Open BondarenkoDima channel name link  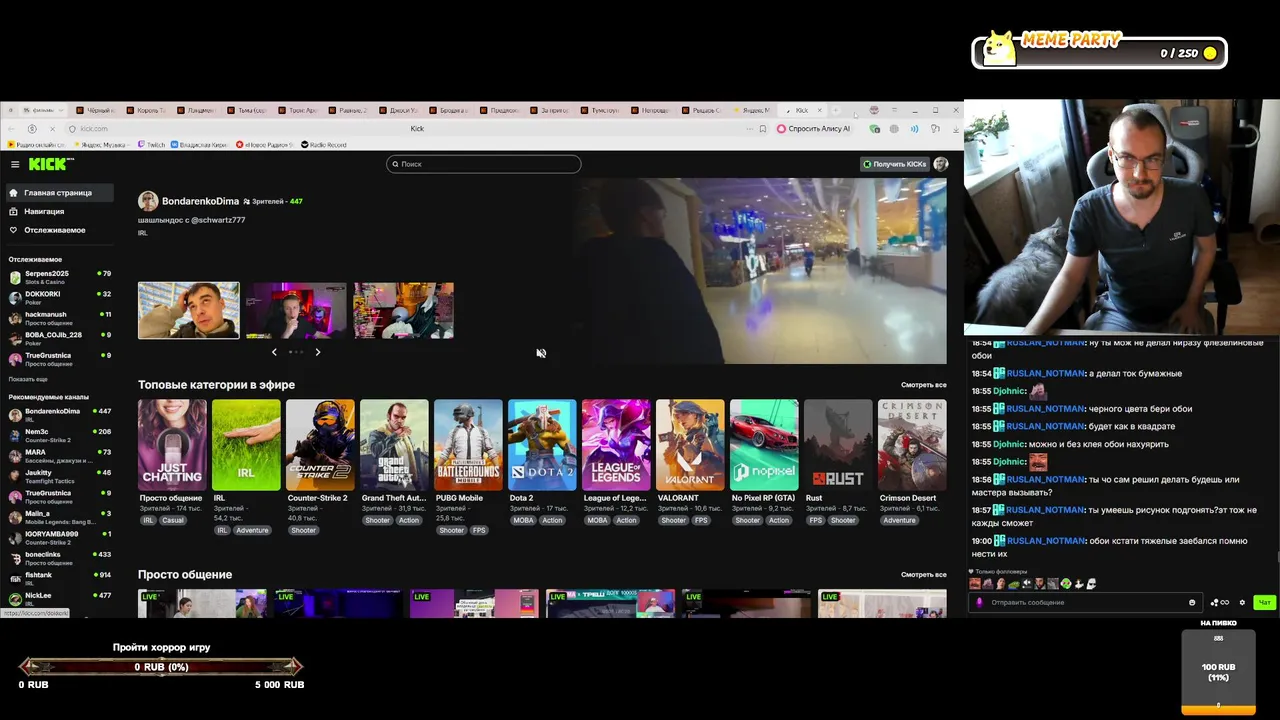200,201
